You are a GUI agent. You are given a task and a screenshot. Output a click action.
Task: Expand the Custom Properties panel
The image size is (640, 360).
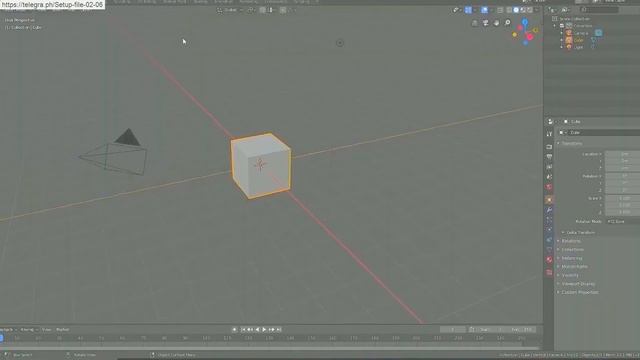point(580,292)
